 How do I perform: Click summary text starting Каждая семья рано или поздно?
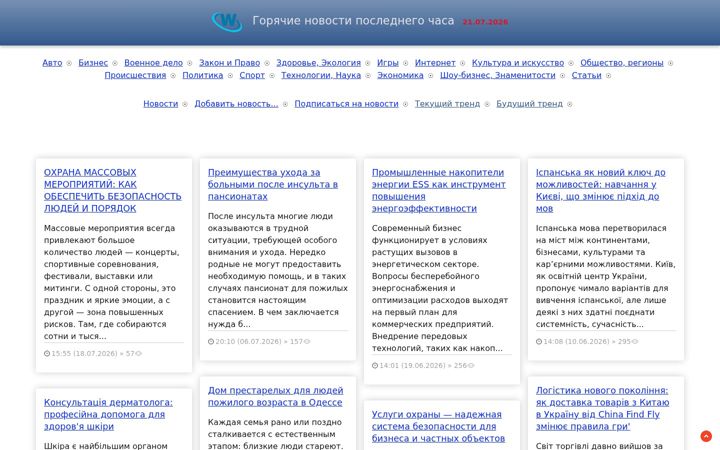point(276,433)
